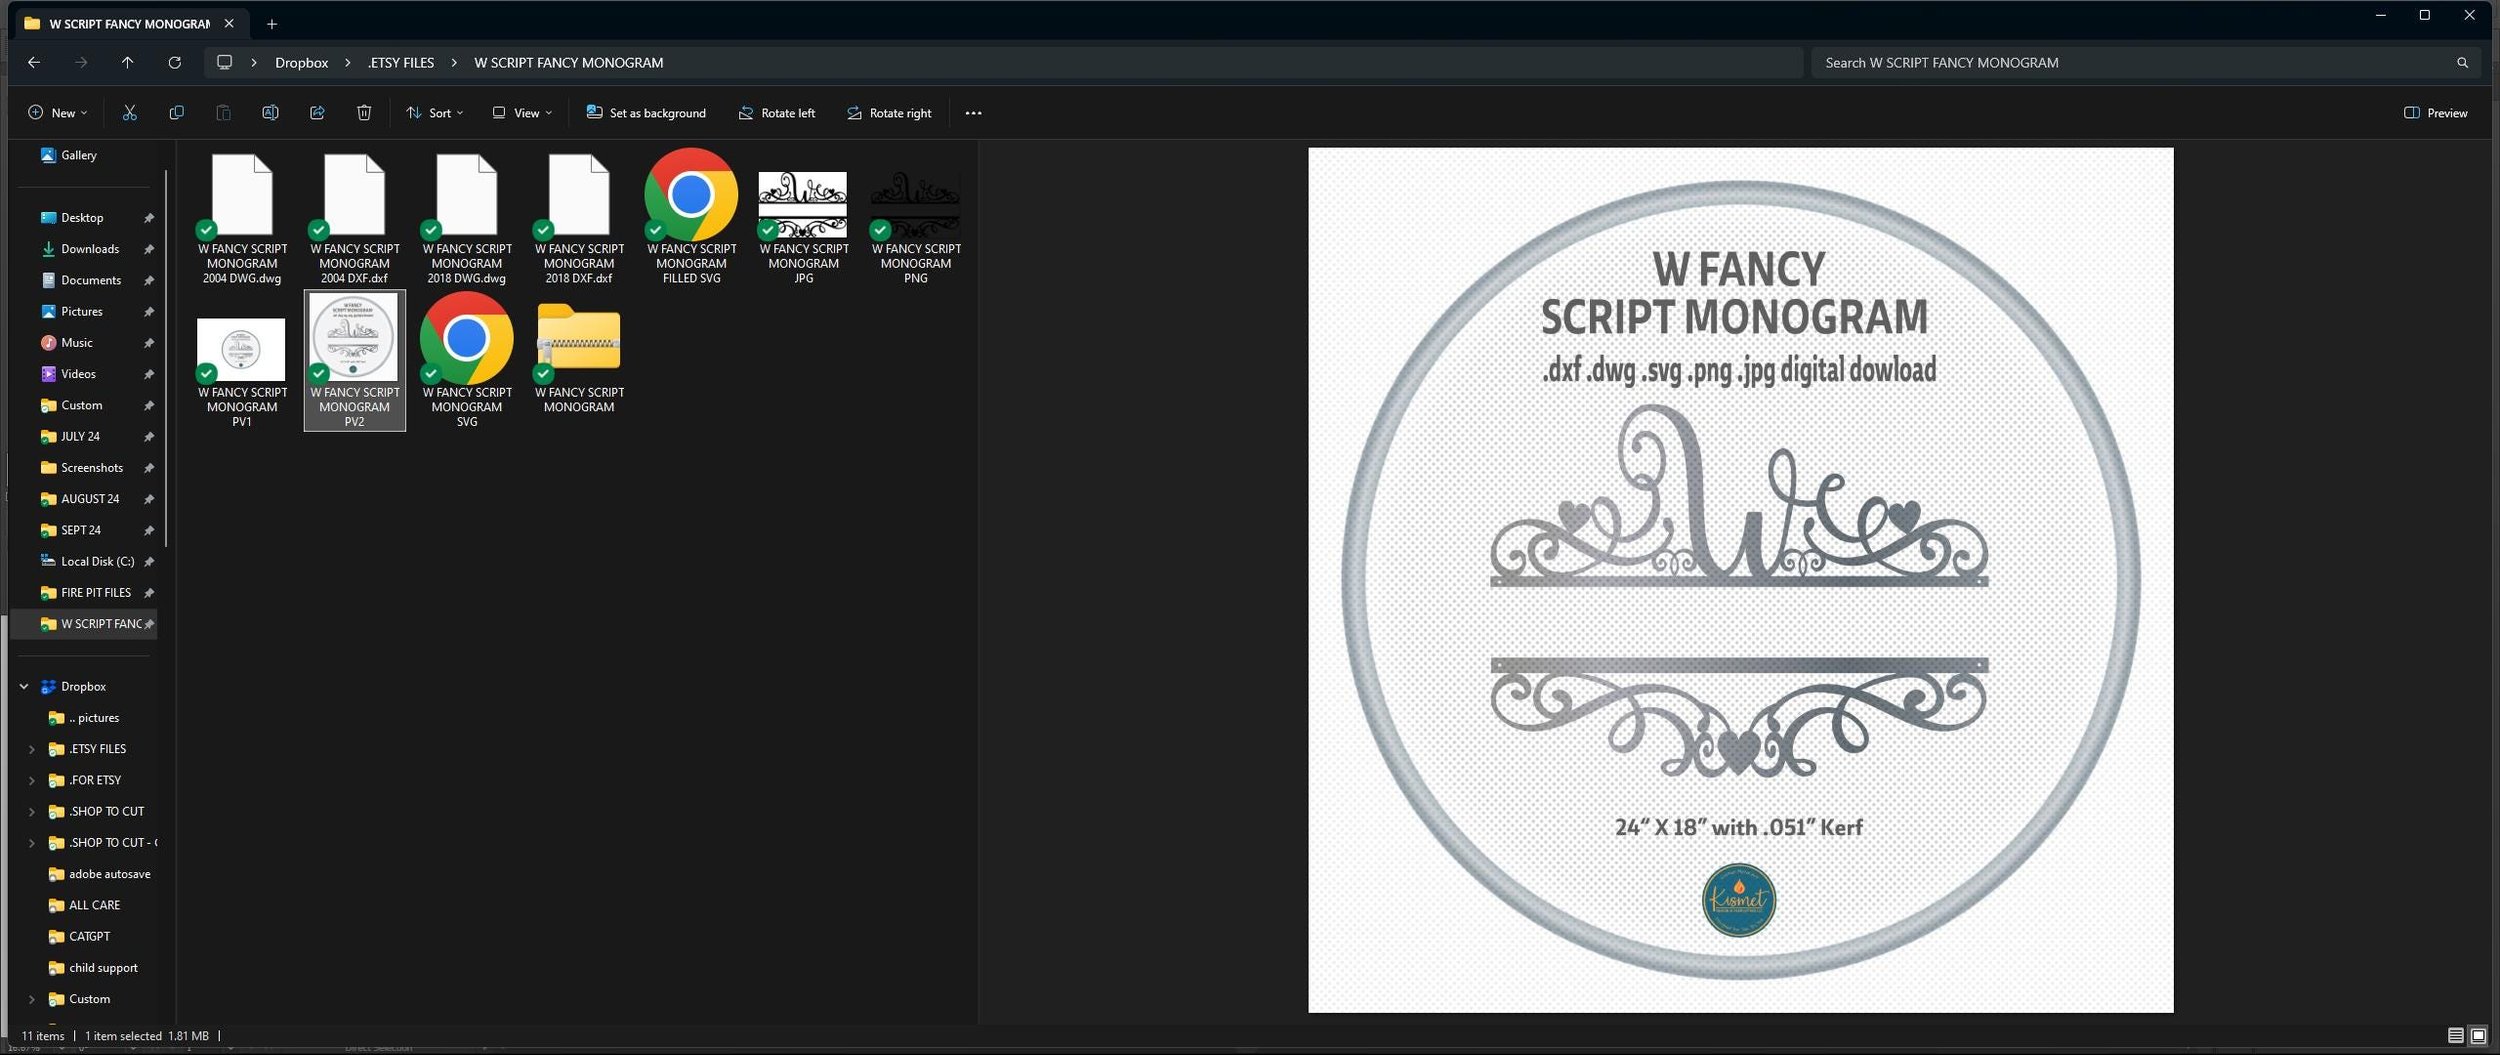Select the FILLED SVG Chrome file
2500x1055 pixels.
click(x=691, y=219)
